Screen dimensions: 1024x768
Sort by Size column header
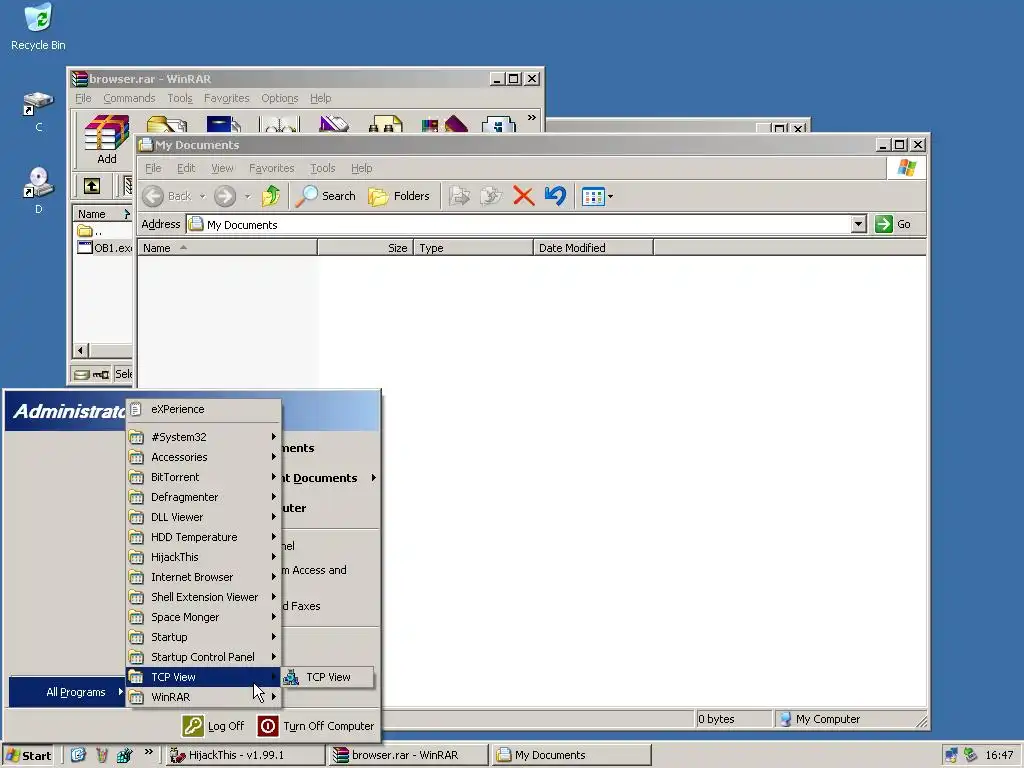[x=366, y=248]
